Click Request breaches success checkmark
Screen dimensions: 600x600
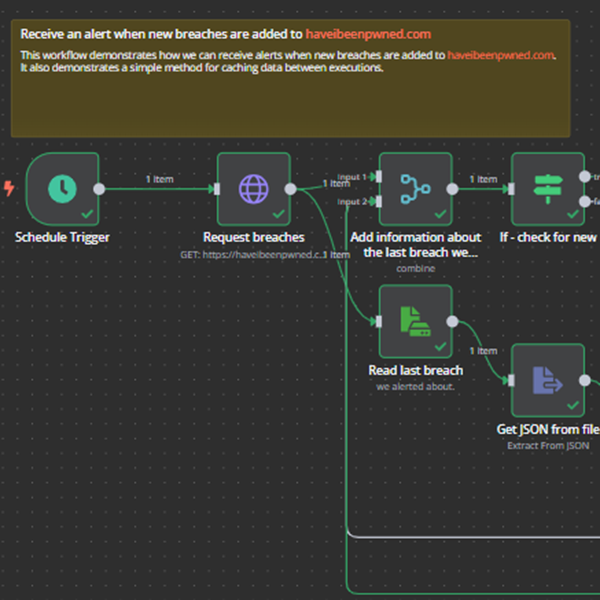coord(279,214)
